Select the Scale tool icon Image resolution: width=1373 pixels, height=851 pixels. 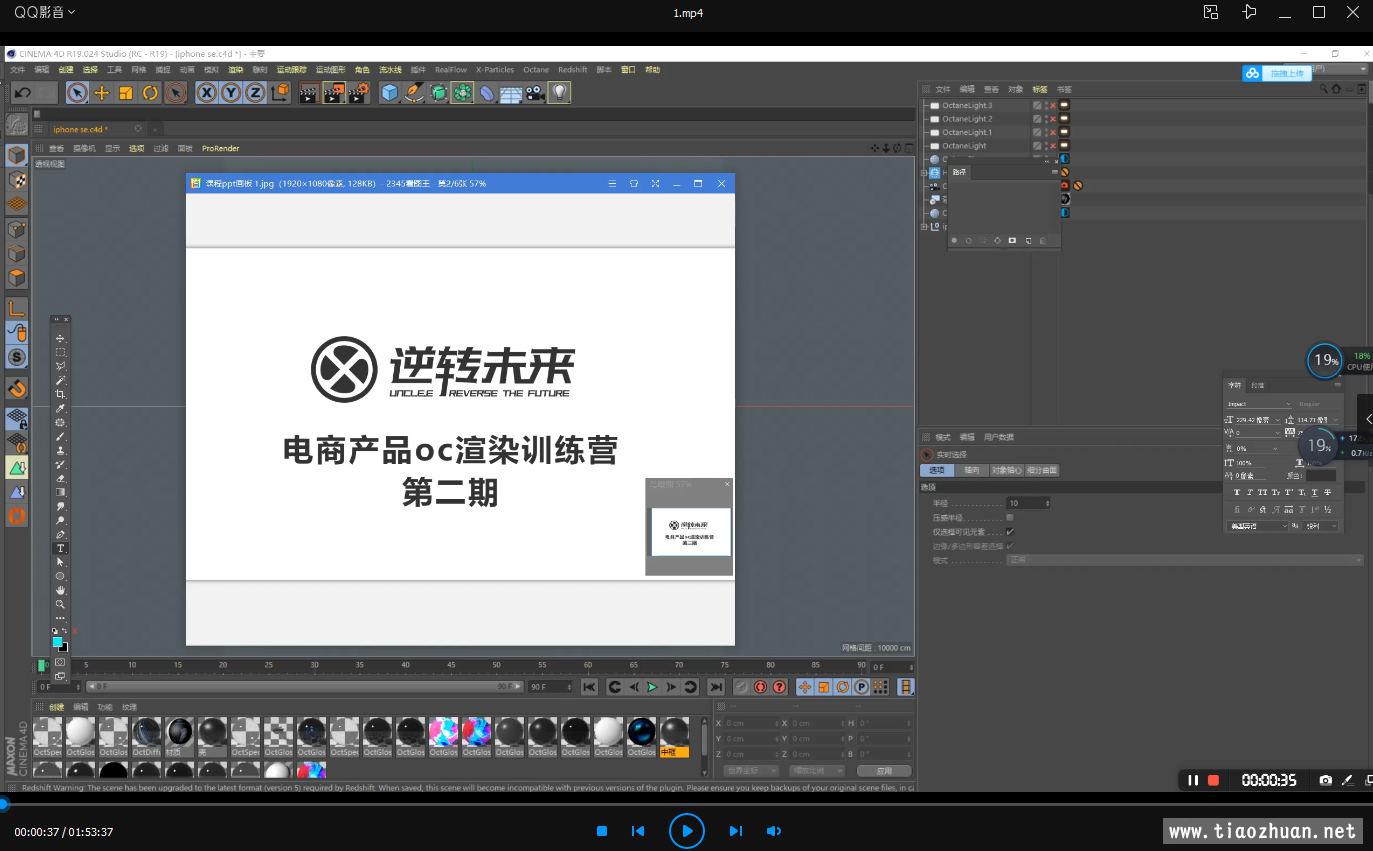coord(126,93)
